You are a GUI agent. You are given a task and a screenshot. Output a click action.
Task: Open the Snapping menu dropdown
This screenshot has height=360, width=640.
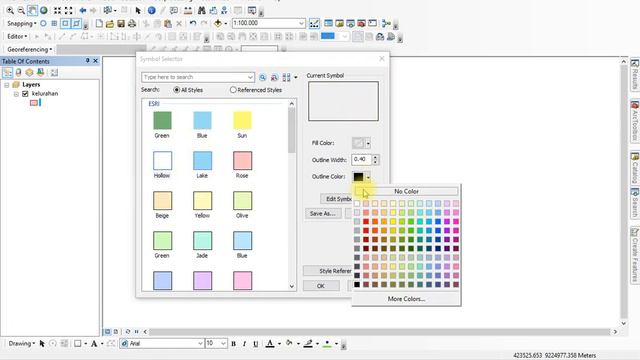pos(22,24)
